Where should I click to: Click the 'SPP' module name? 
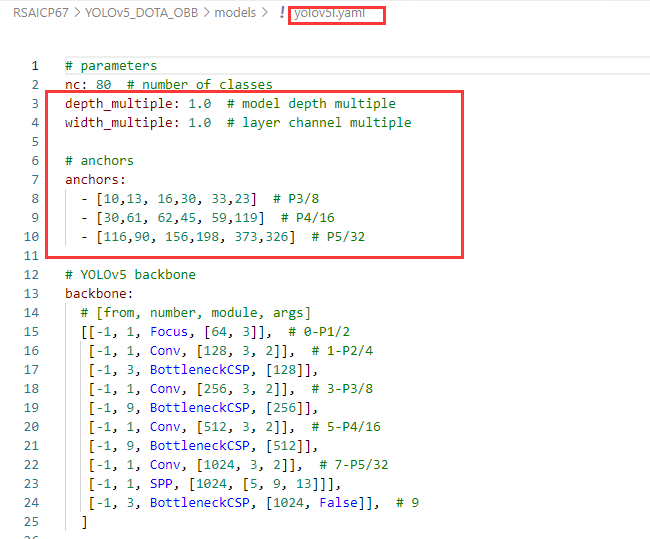click(x=161, y=484)
